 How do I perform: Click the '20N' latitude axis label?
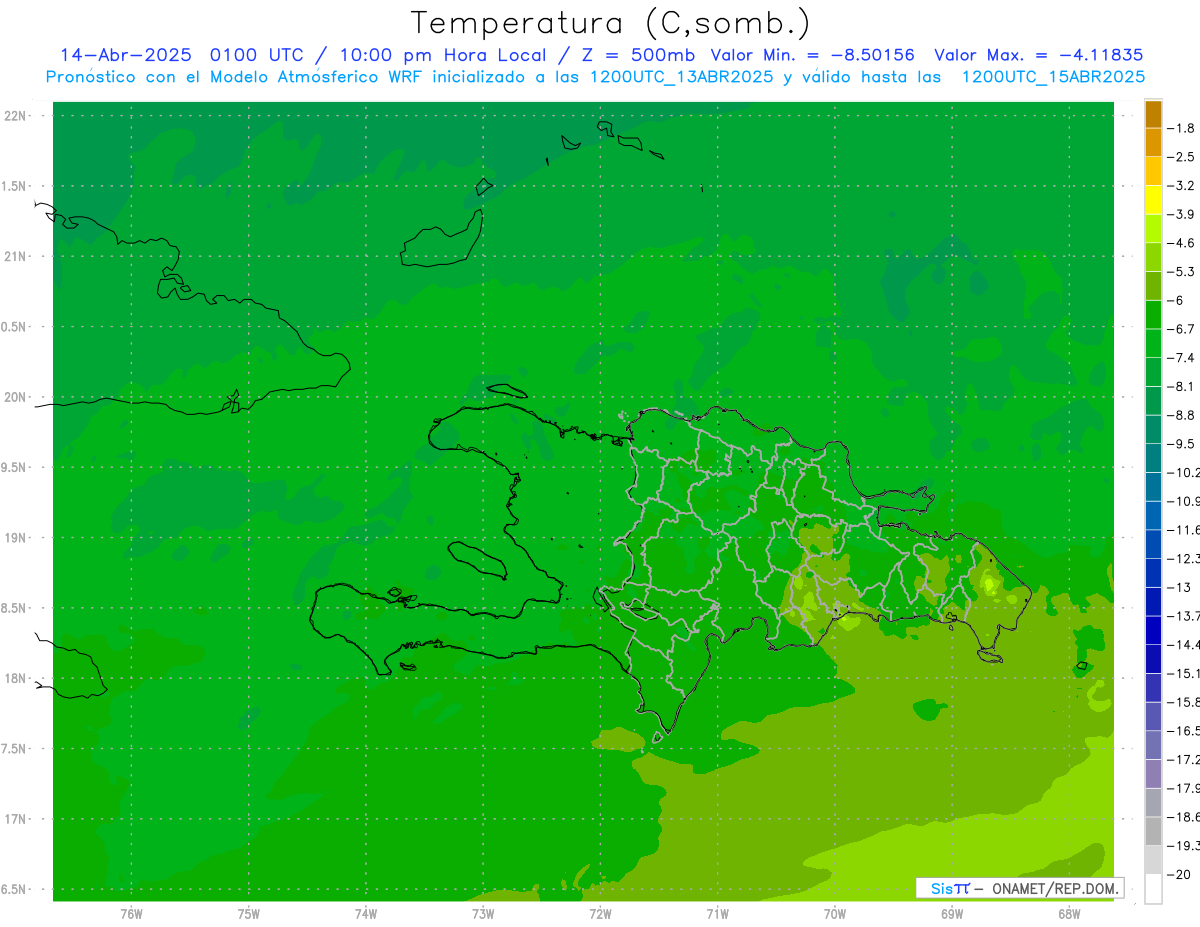[15, 397]
